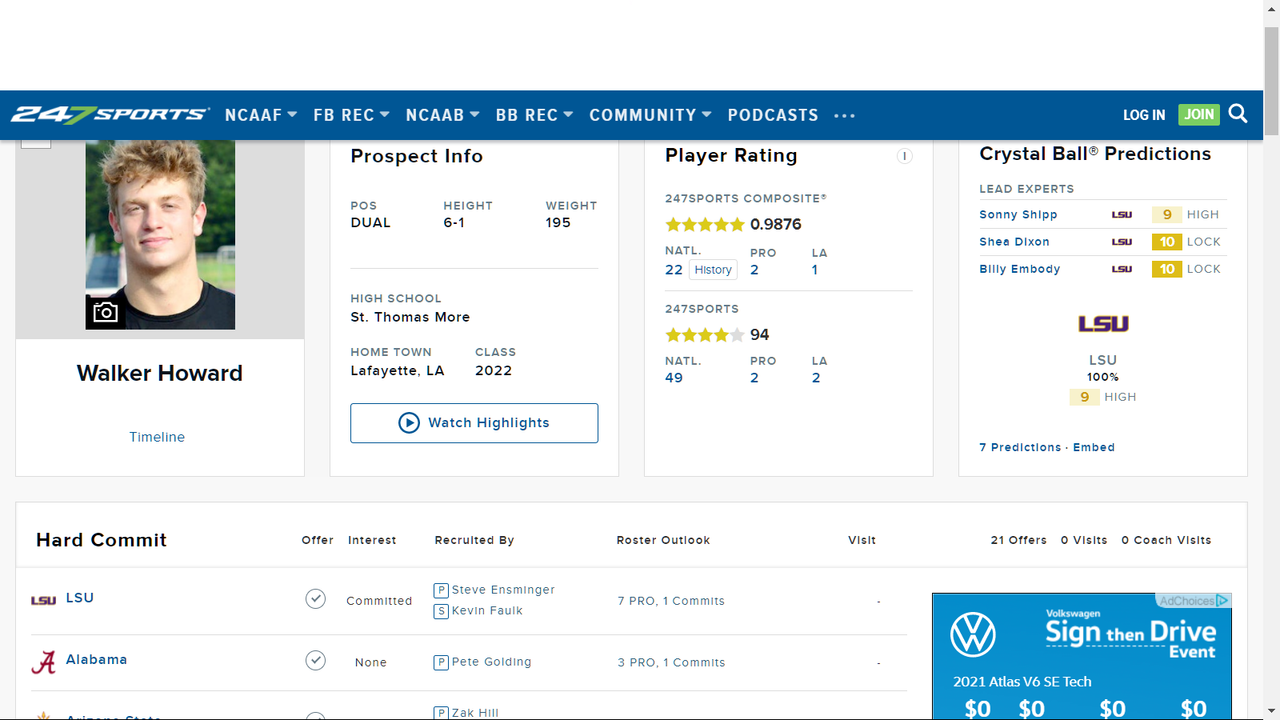Open composite PRO position rank 2
Screen dimensions: 1280x720
coord(754,270)
